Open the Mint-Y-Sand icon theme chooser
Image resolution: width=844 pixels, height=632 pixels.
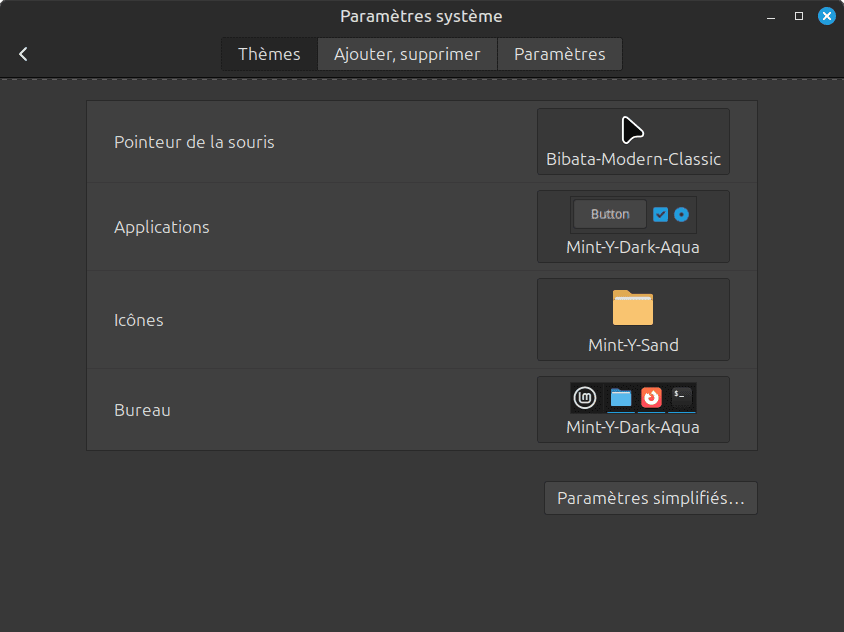[x=633, y=319]
